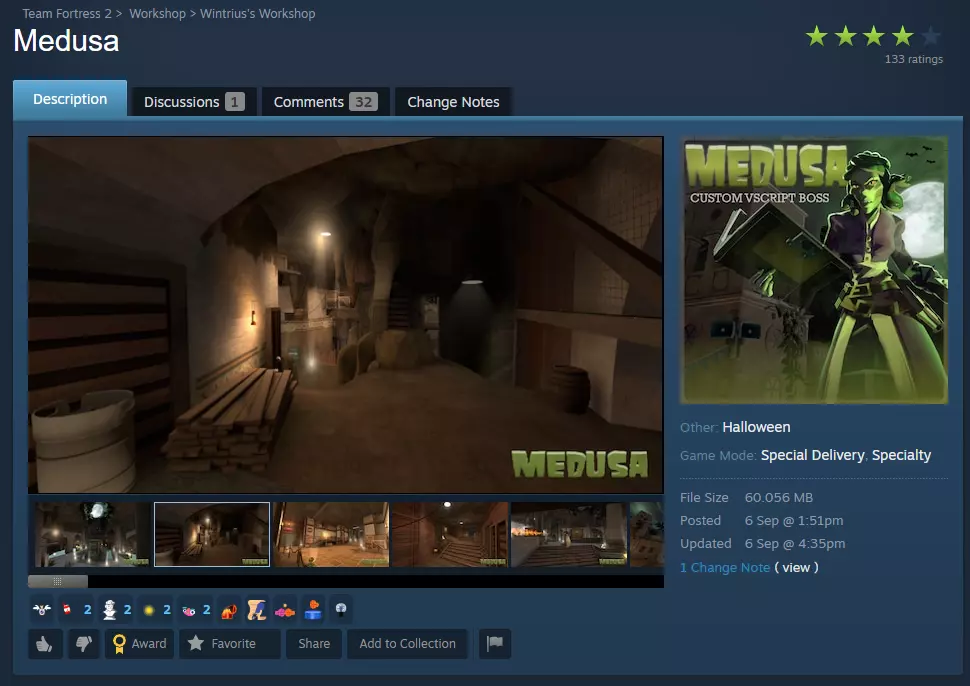Click the yellow glowing sun award icon
Image resolution: width=970 pixels, height=686 pixels.
tap(148, 610)
